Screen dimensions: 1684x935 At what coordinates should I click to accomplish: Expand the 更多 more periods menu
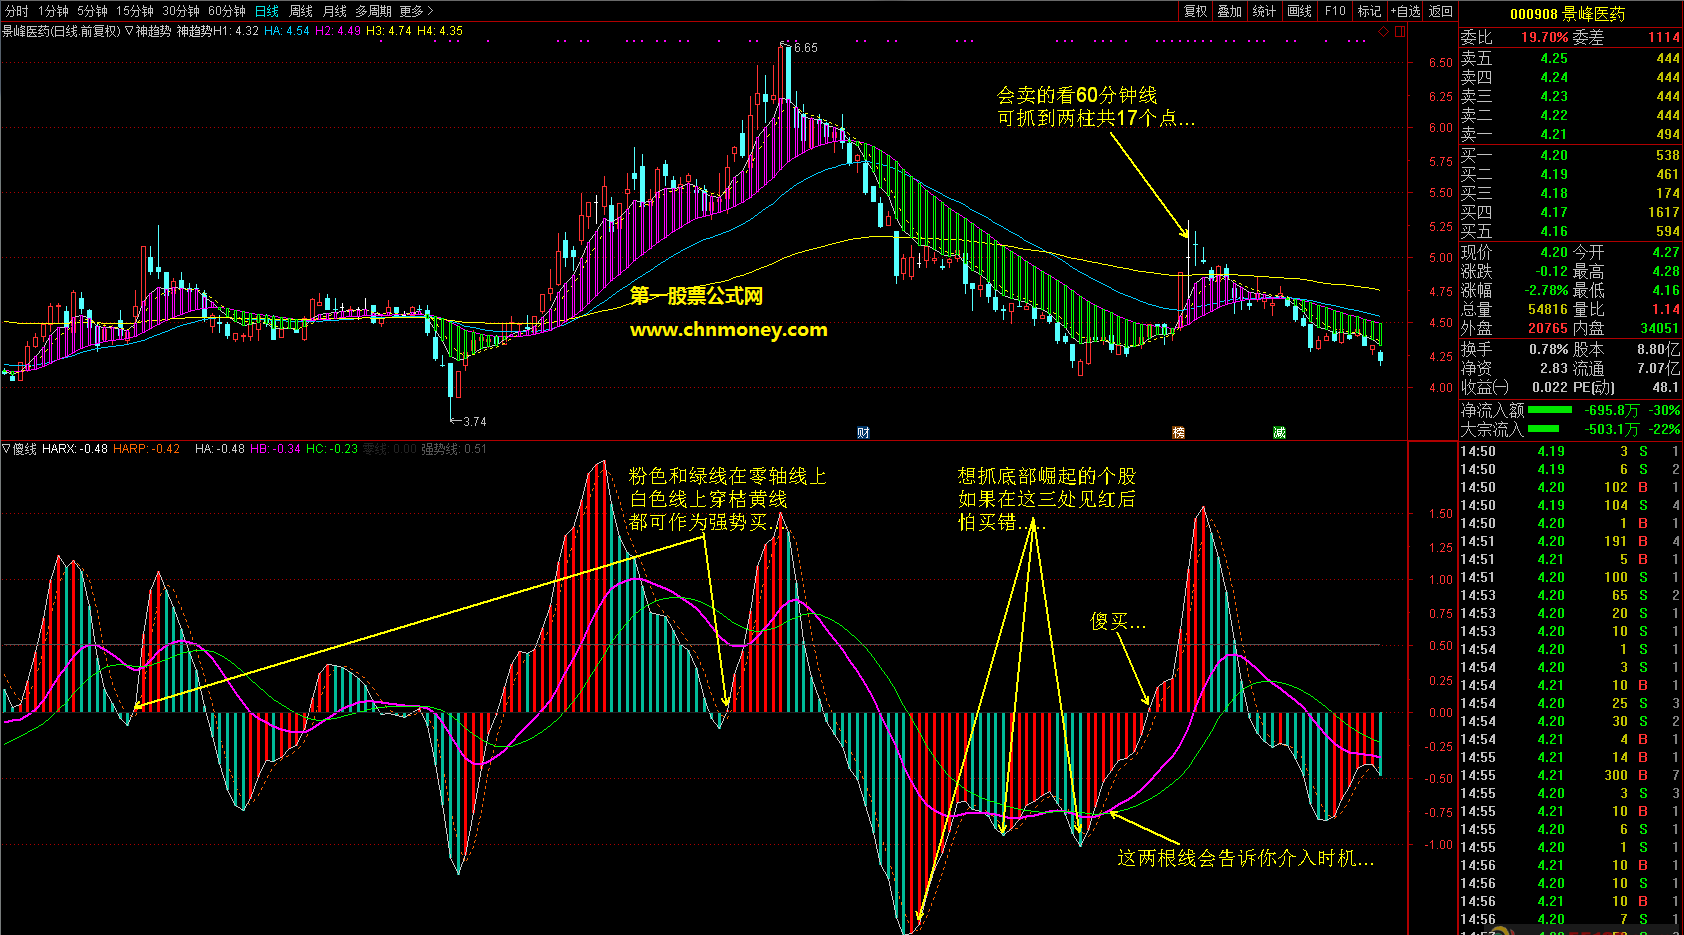pos(416,11)
